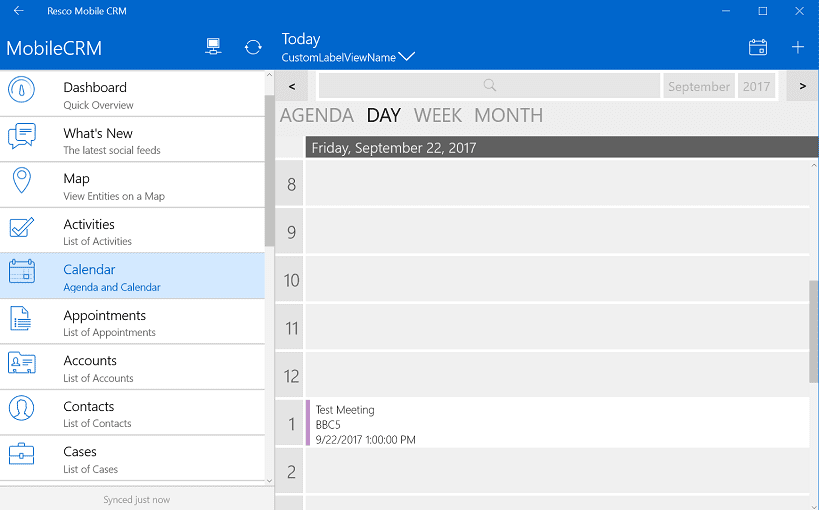The width and height of the screenshot is (819, 510).
Task: Click the sidebar menu scrollbar
Action: pos(269,170)
